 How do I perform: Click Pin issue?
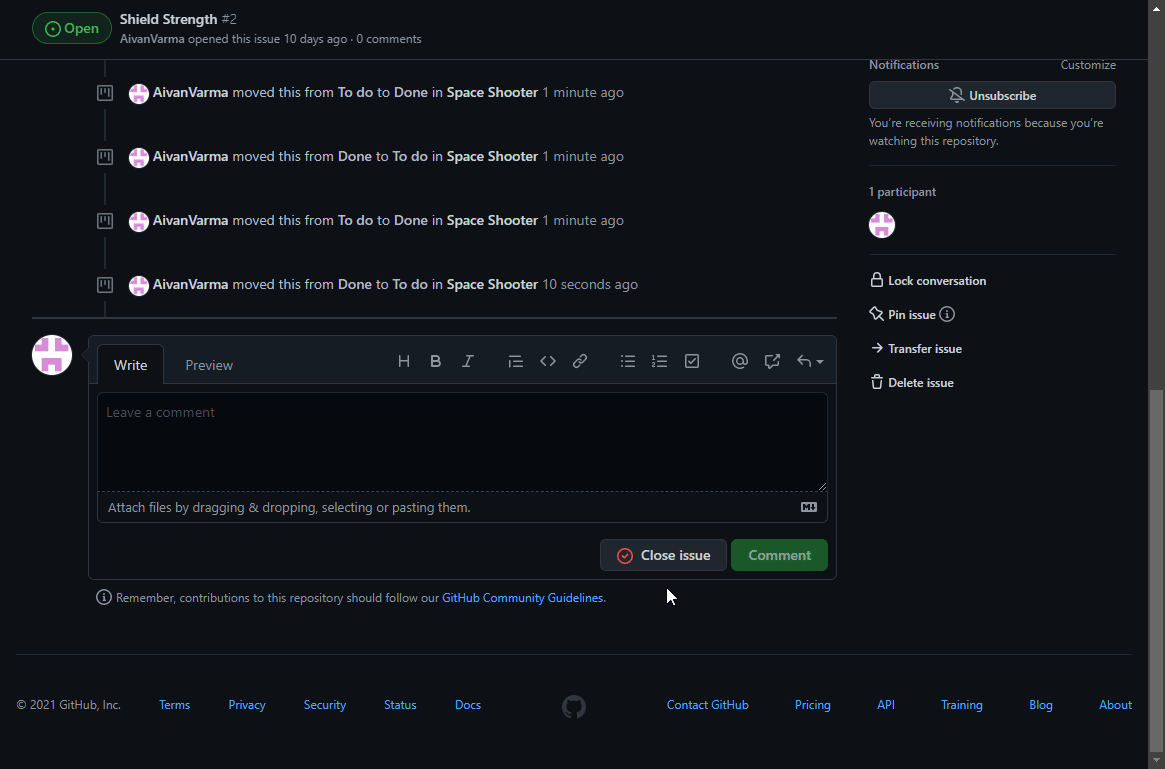pos(903,314)
